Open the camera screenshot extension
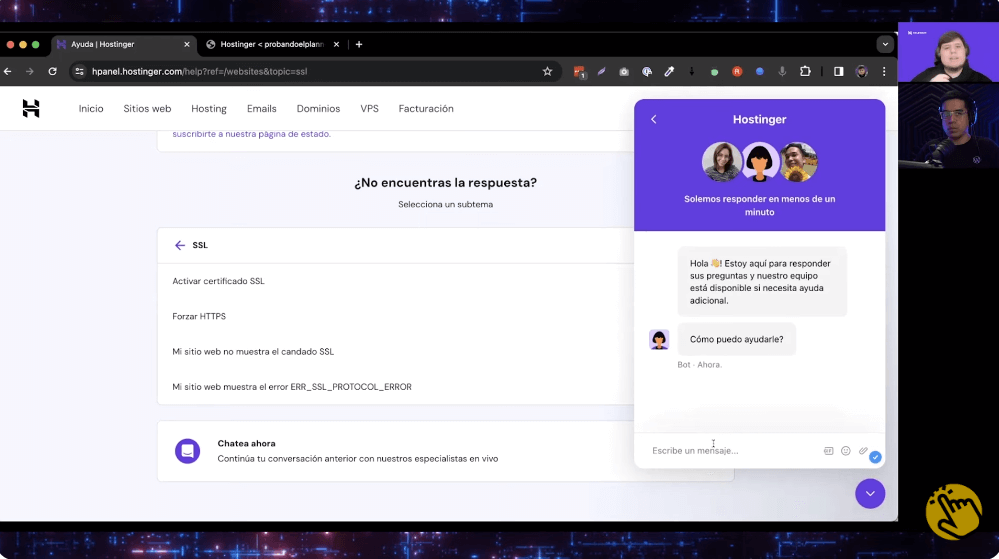Image resolution: width=999 pixels, height=559 pixels. click(x=624, y=72)
